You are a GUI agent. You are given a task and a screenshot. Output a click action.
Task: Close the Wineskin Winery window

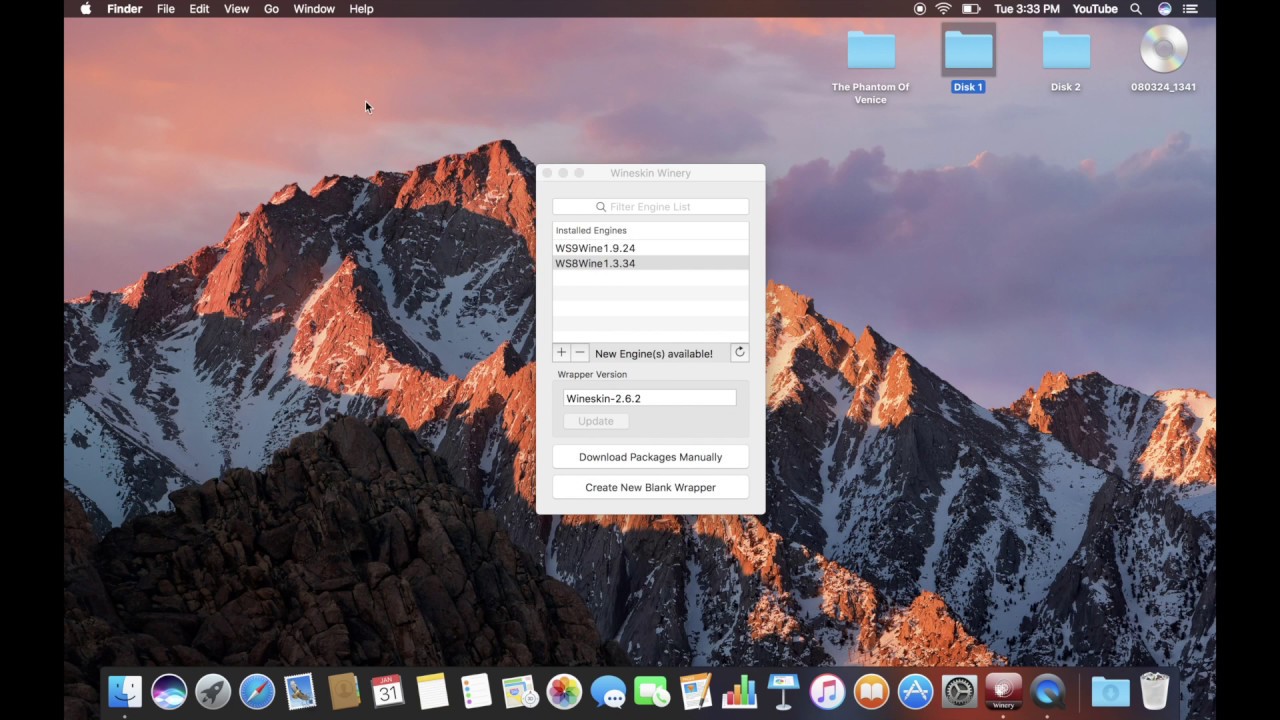[x=547, y=173]
